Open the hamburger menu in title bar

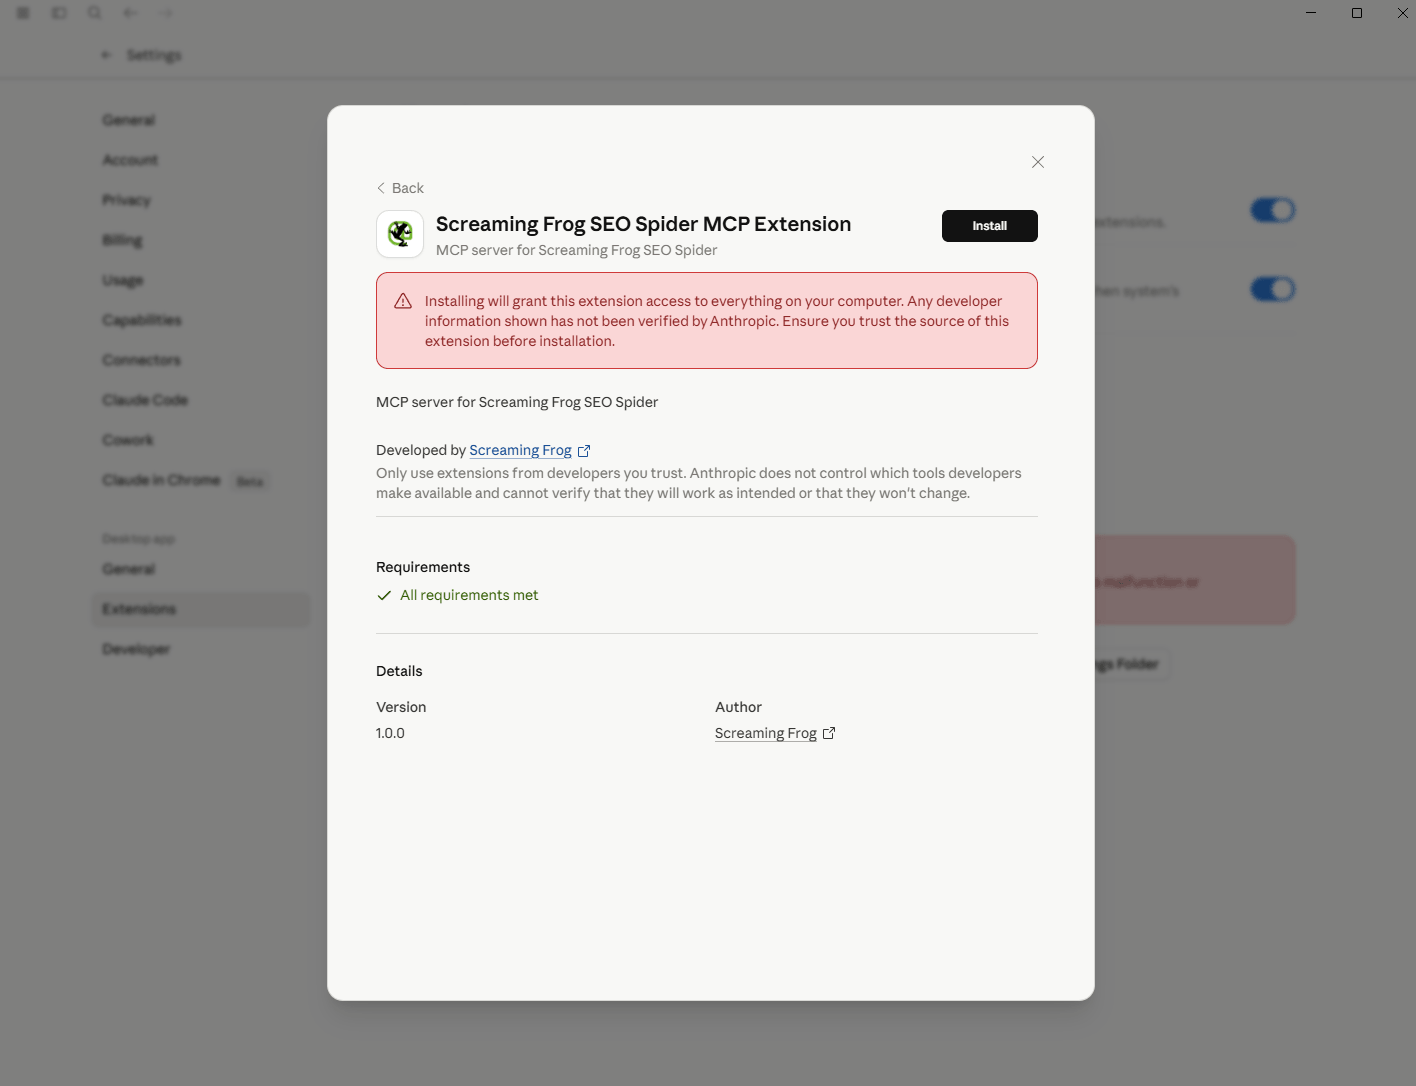[23, 13]
